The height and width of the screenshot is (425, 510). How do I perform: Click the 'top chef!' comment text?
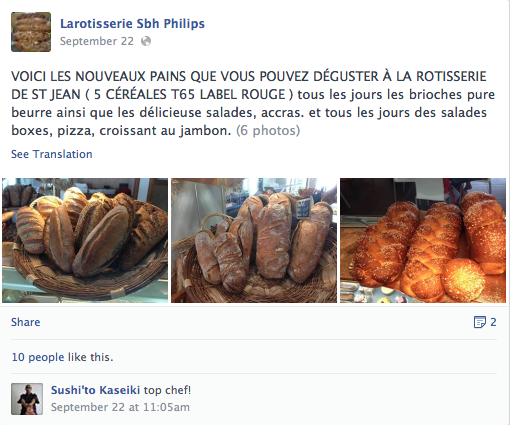click(167, 390)
